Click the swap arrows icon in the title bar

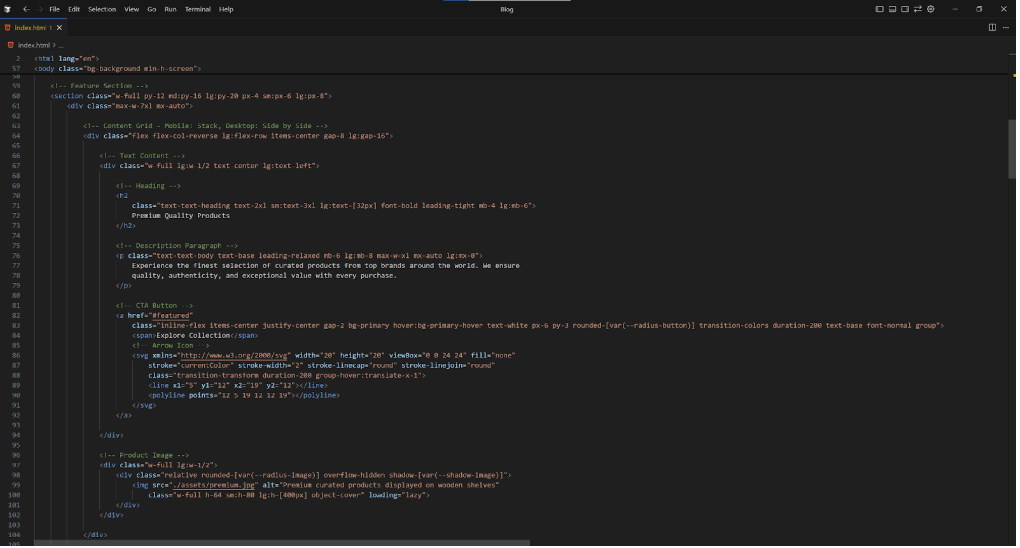click(x=917, y=9)
